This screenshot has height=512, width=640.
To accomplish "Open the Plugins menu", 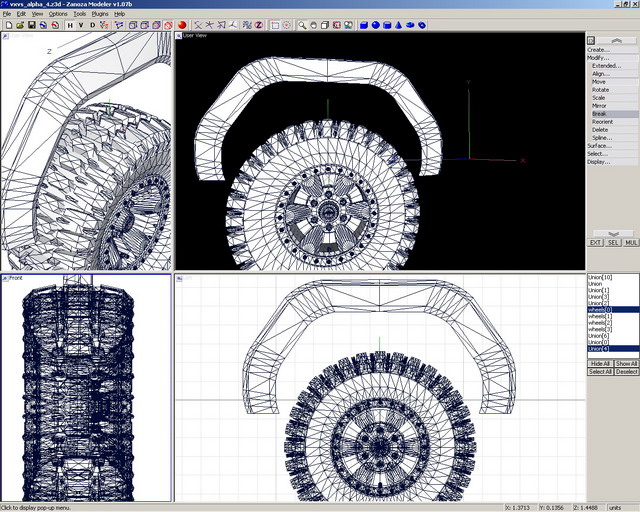I will (100, 14).
